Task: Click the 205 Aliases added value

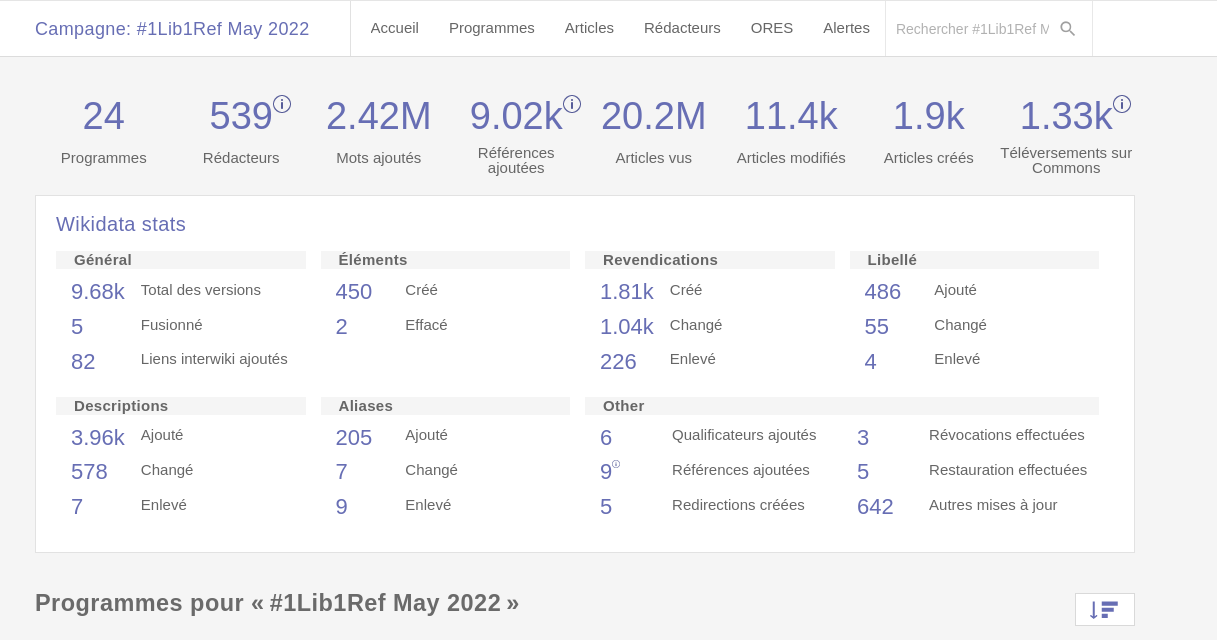Action: pos(354,438)
